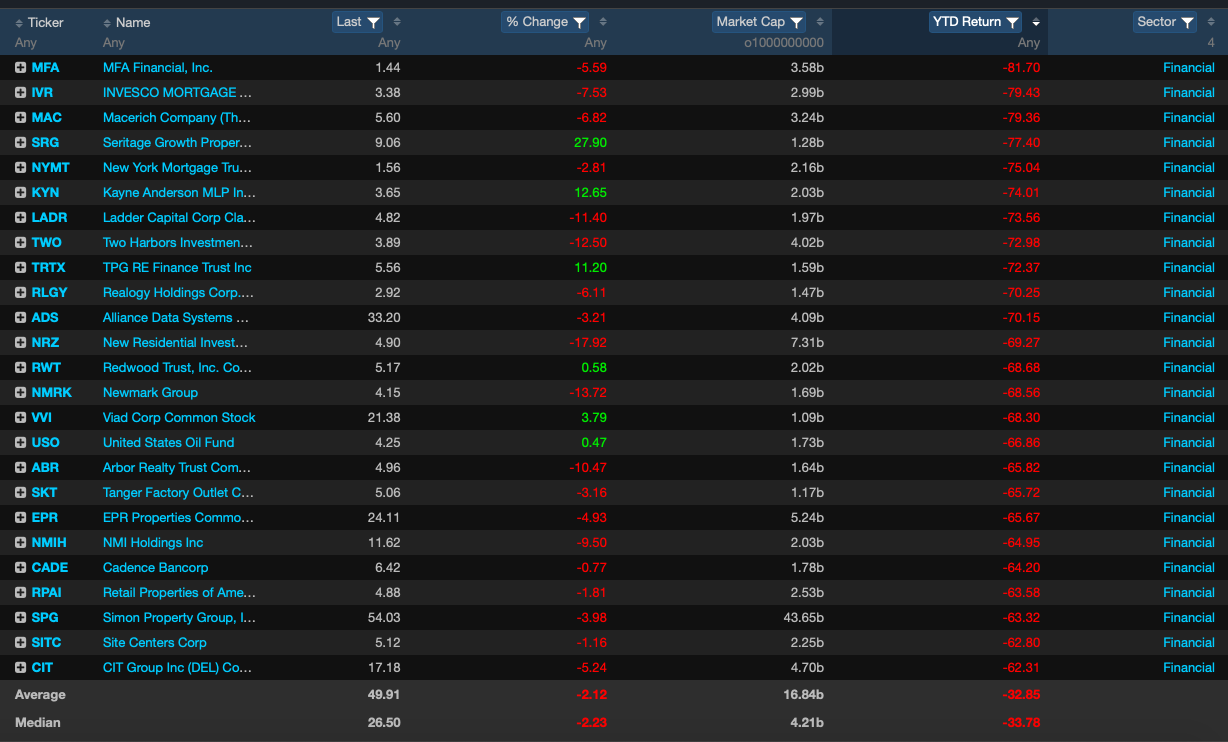1228x742 pixels.
Task: Click the NMRK ticker symbol
Action: (52, 392)
